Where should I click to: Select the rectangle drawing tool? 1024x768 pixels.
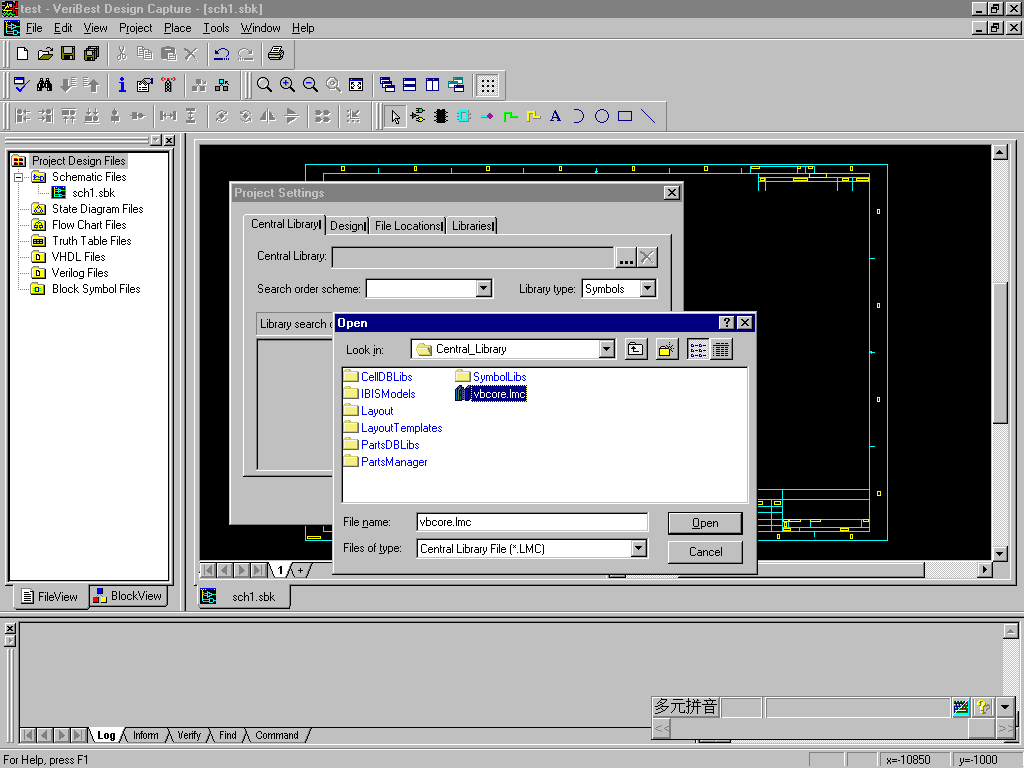[625, 116]
